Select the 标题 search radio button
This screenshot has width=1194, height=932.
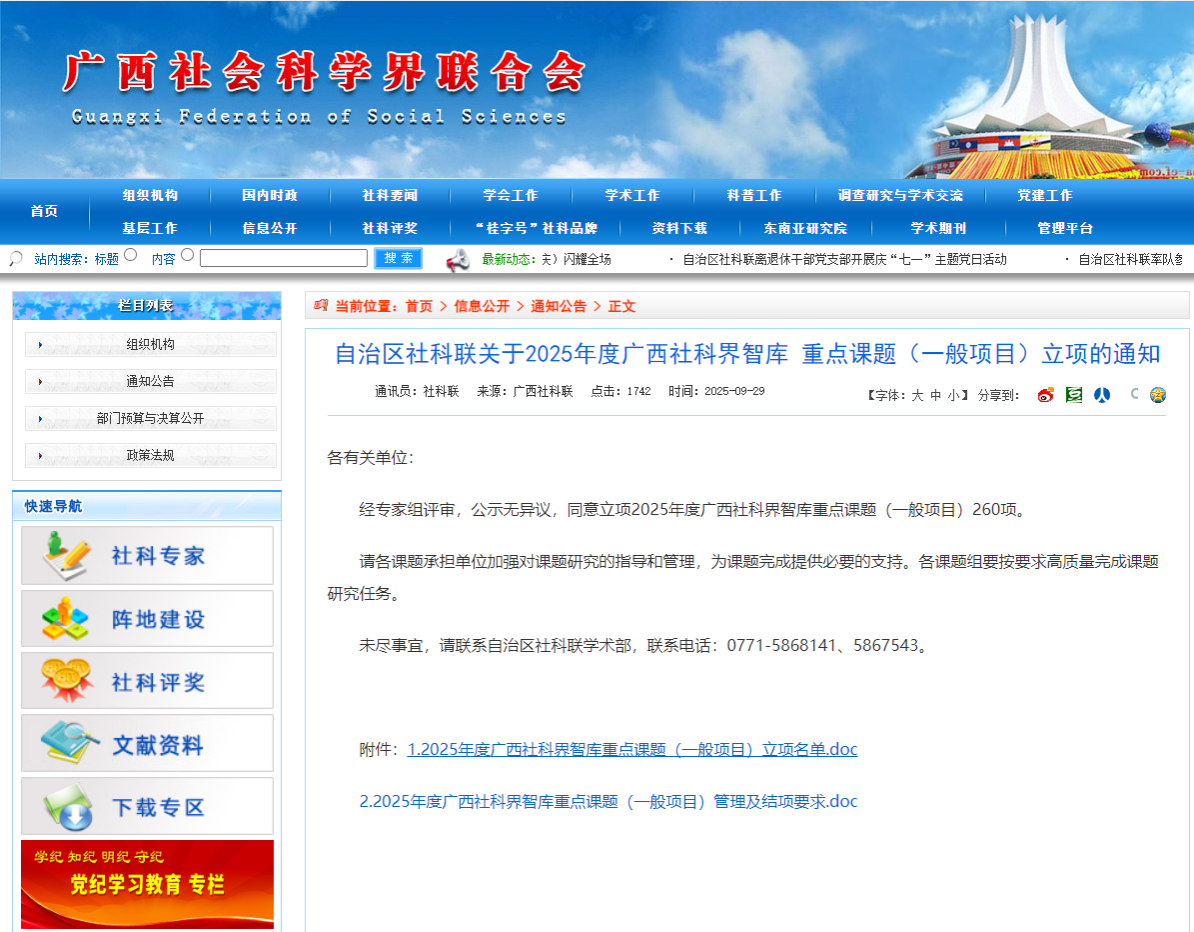pos(130,256)
